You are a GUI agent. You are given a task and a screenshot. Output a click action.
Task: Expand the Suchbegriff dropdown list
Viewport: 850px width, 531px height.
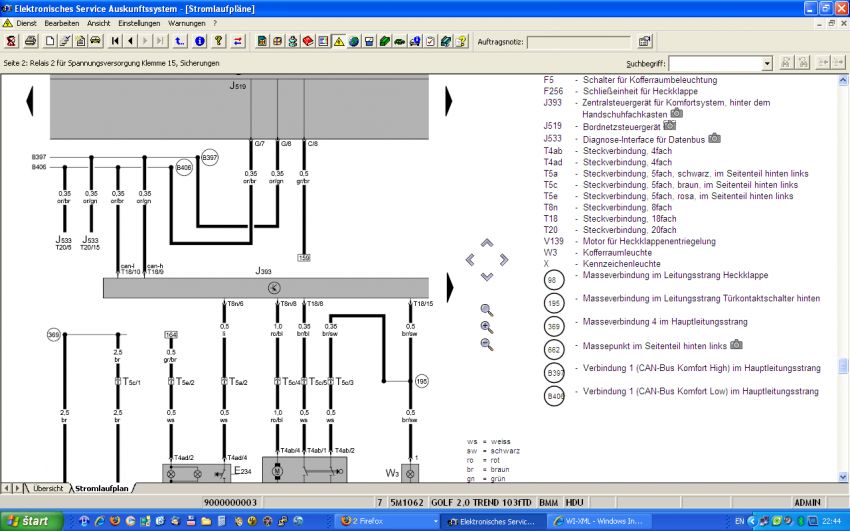[767, 63]
